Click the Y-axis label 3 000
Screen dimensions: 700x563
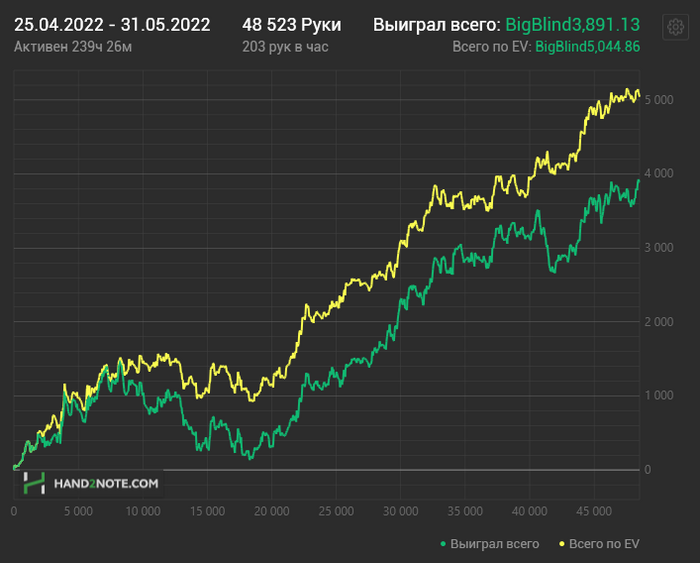click(x=659, y=248)
